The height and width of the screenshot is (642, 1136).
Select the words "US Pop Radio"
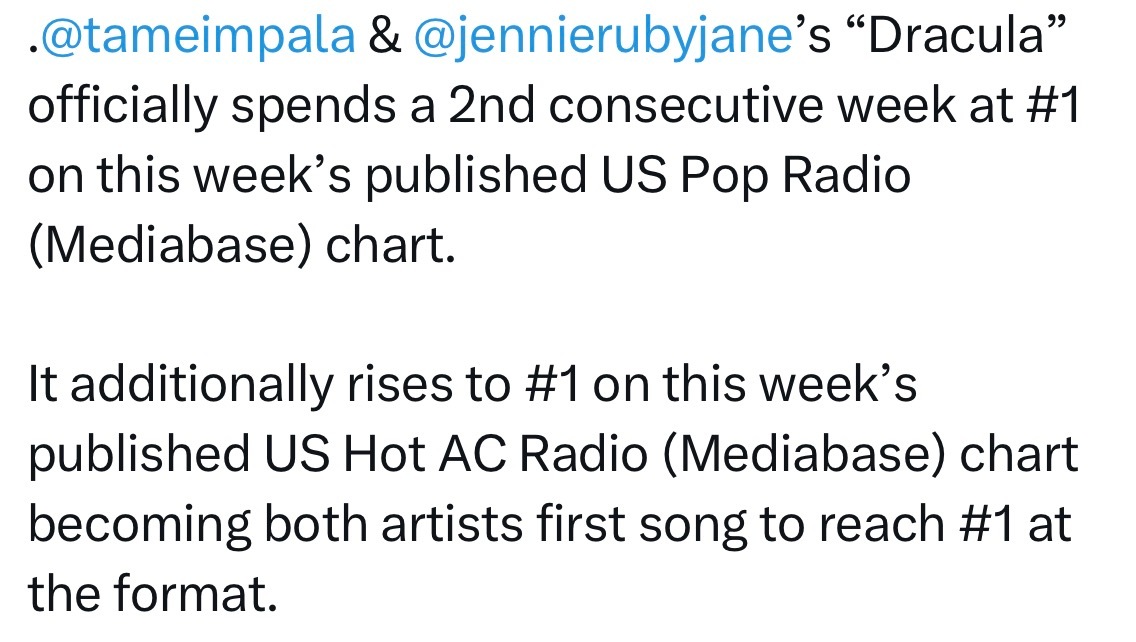tap(756, 176)
